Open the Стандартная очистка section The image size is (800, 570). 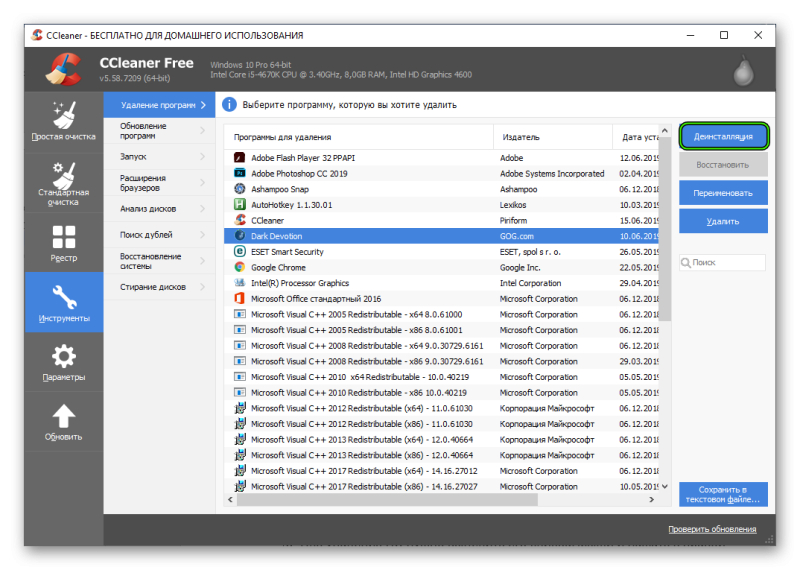coord(64,183)
